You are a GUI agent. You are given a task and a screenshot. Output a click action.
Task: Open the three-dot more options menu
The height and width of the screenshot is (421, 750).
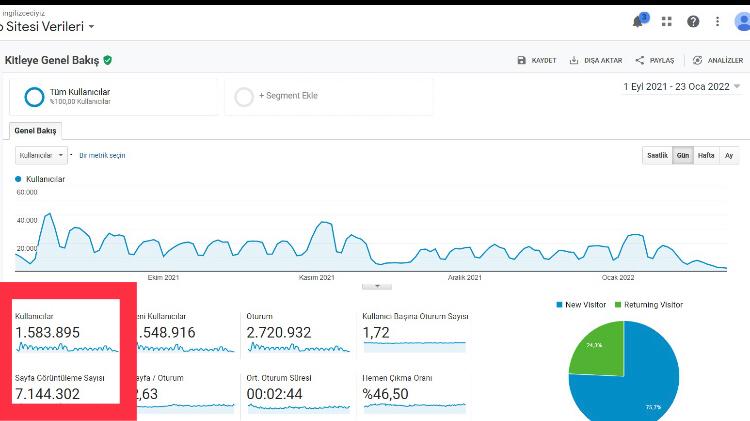718,21
